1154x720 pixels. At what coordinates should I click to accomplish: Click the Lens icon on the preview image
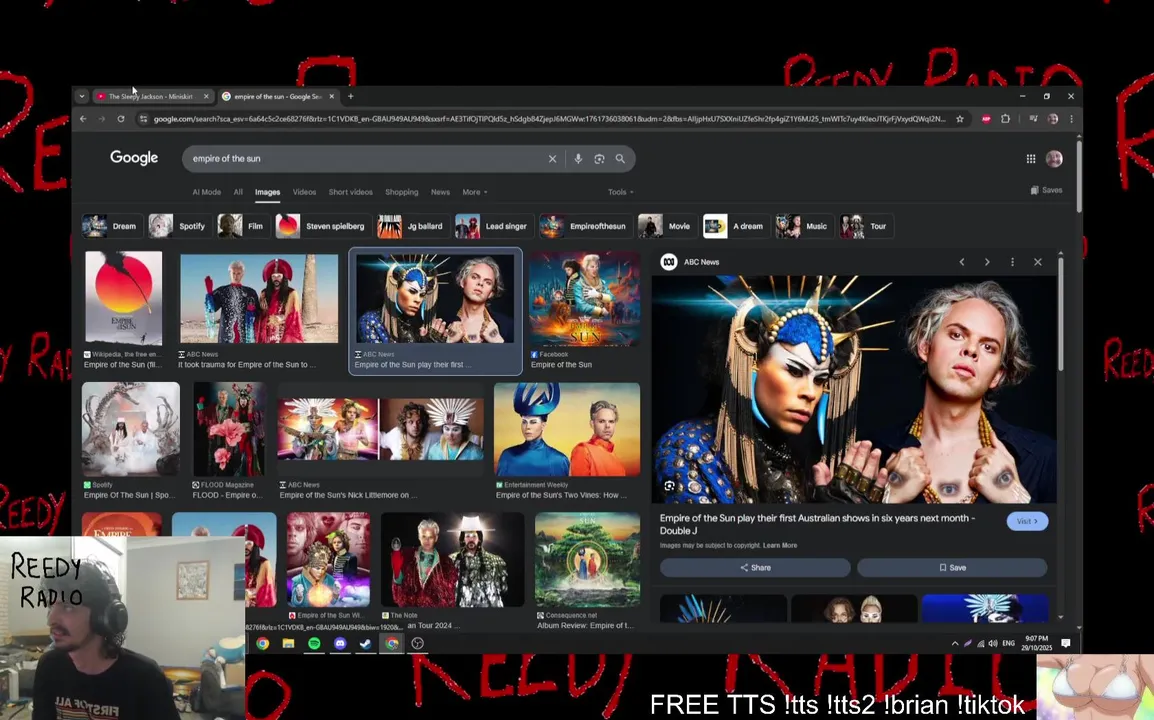[x=669, y=486]
